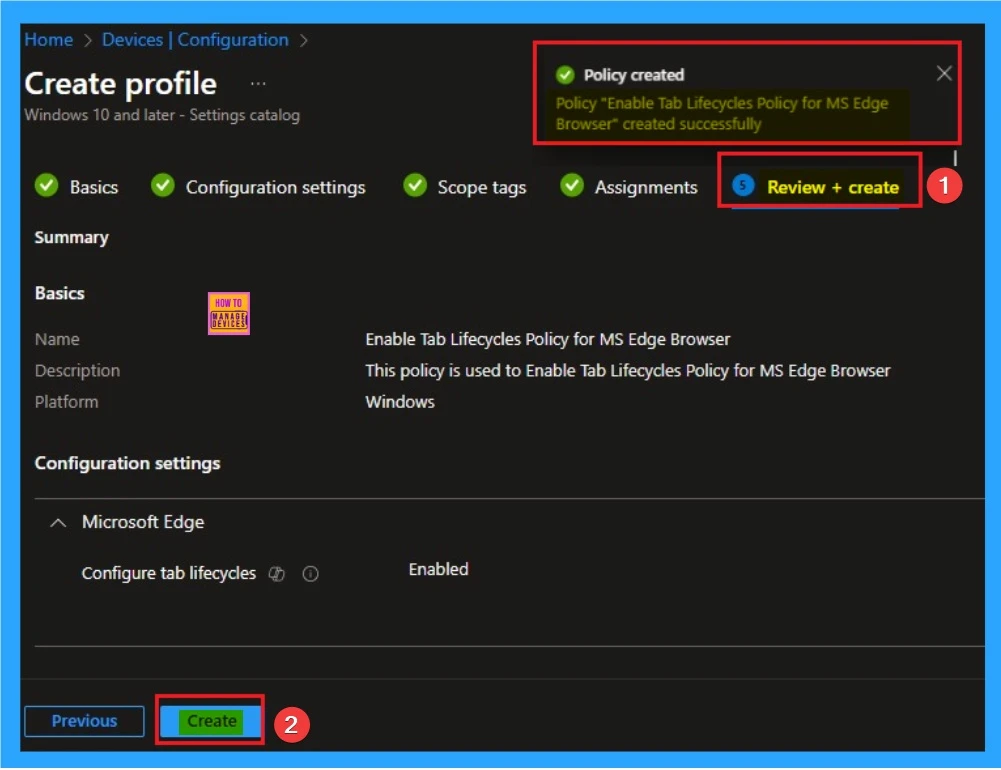Click the Previous button

[x=84, y=721]
